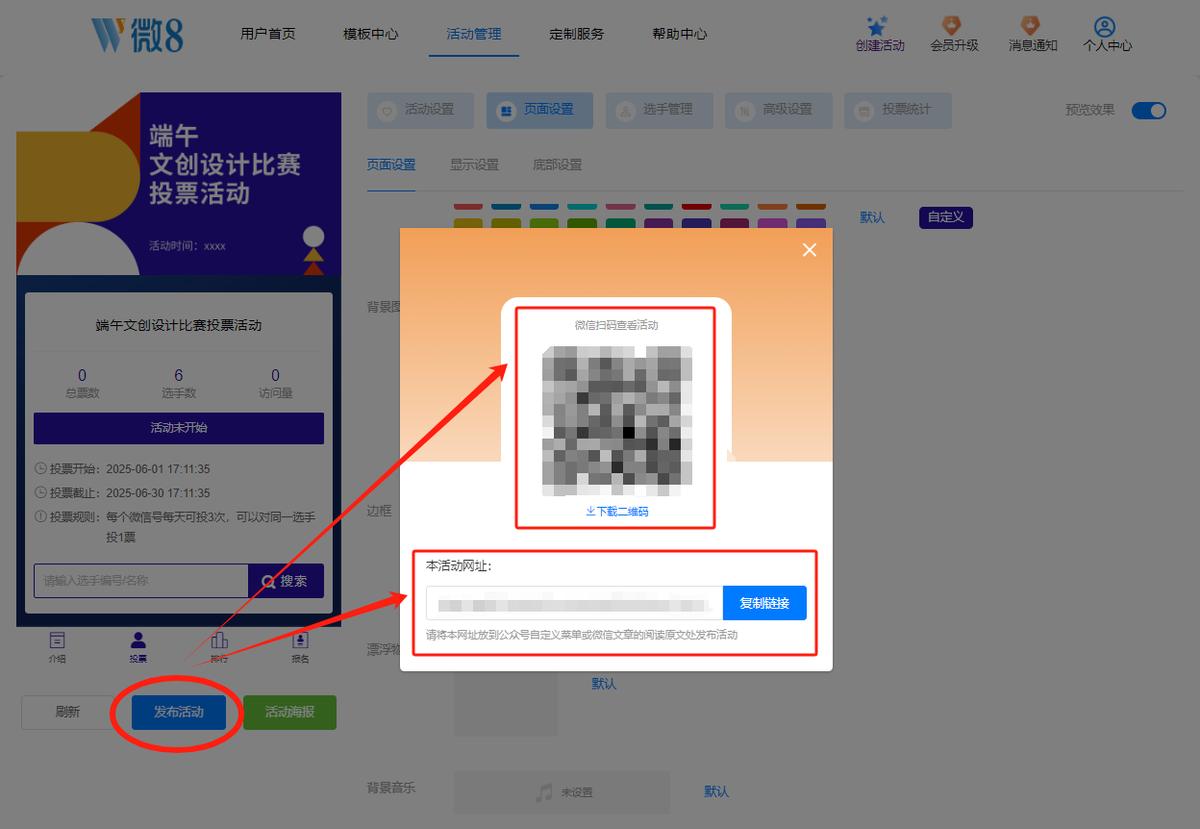The height and width of the screenshot is (829, 1200).
Task: Click 端午文创设计比赛投票活动 title in preview card
Action: 179,325
